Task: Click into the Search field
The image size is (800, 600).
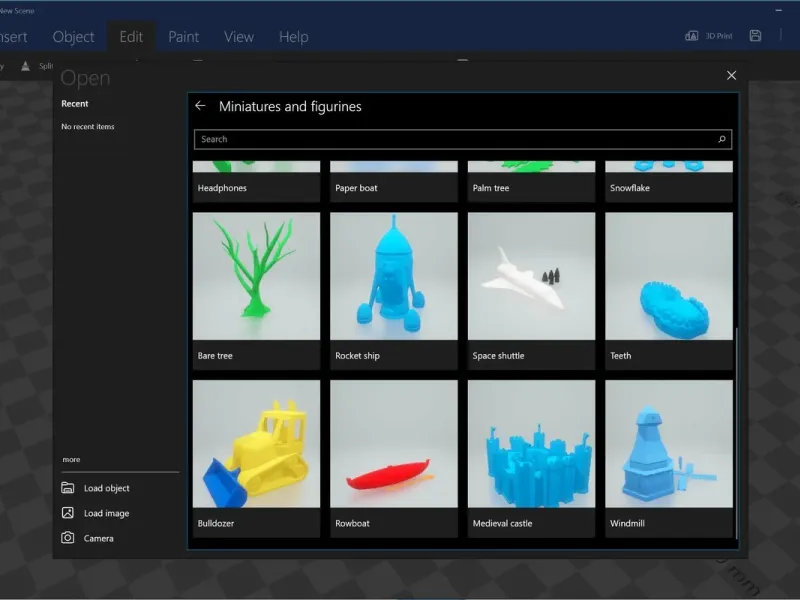Action: click(x=463, y=139)
